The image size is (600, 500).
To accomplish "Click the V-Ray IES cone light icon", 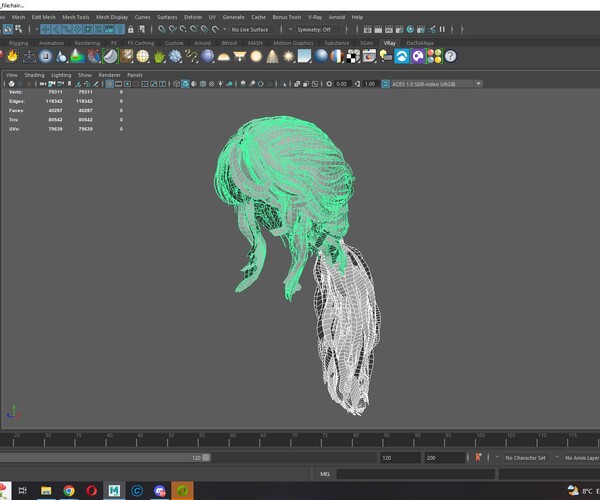I will coord(272,57).
